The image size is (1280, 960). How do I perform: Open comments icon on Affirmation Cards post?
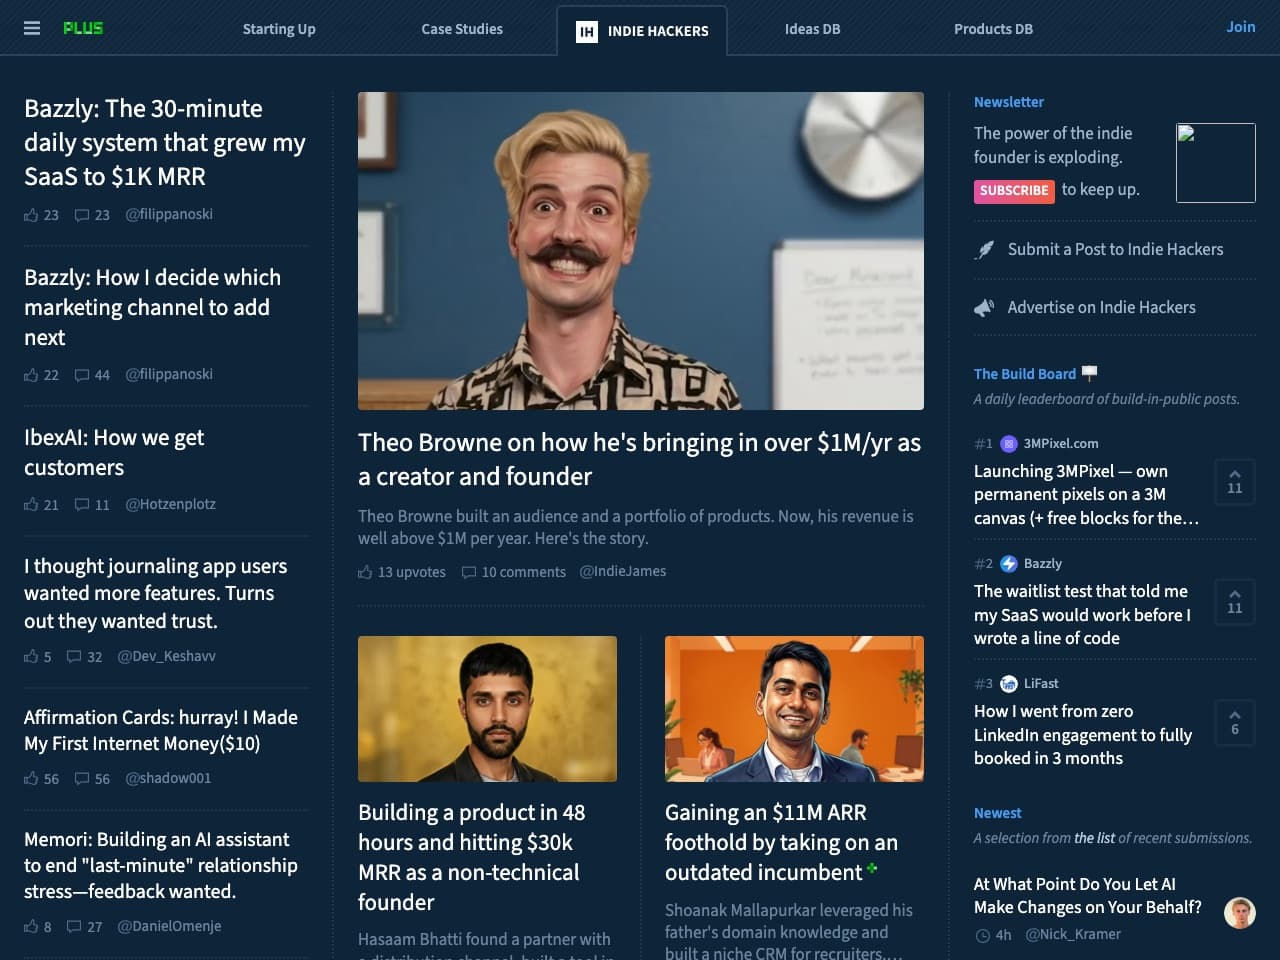point(82,779)
